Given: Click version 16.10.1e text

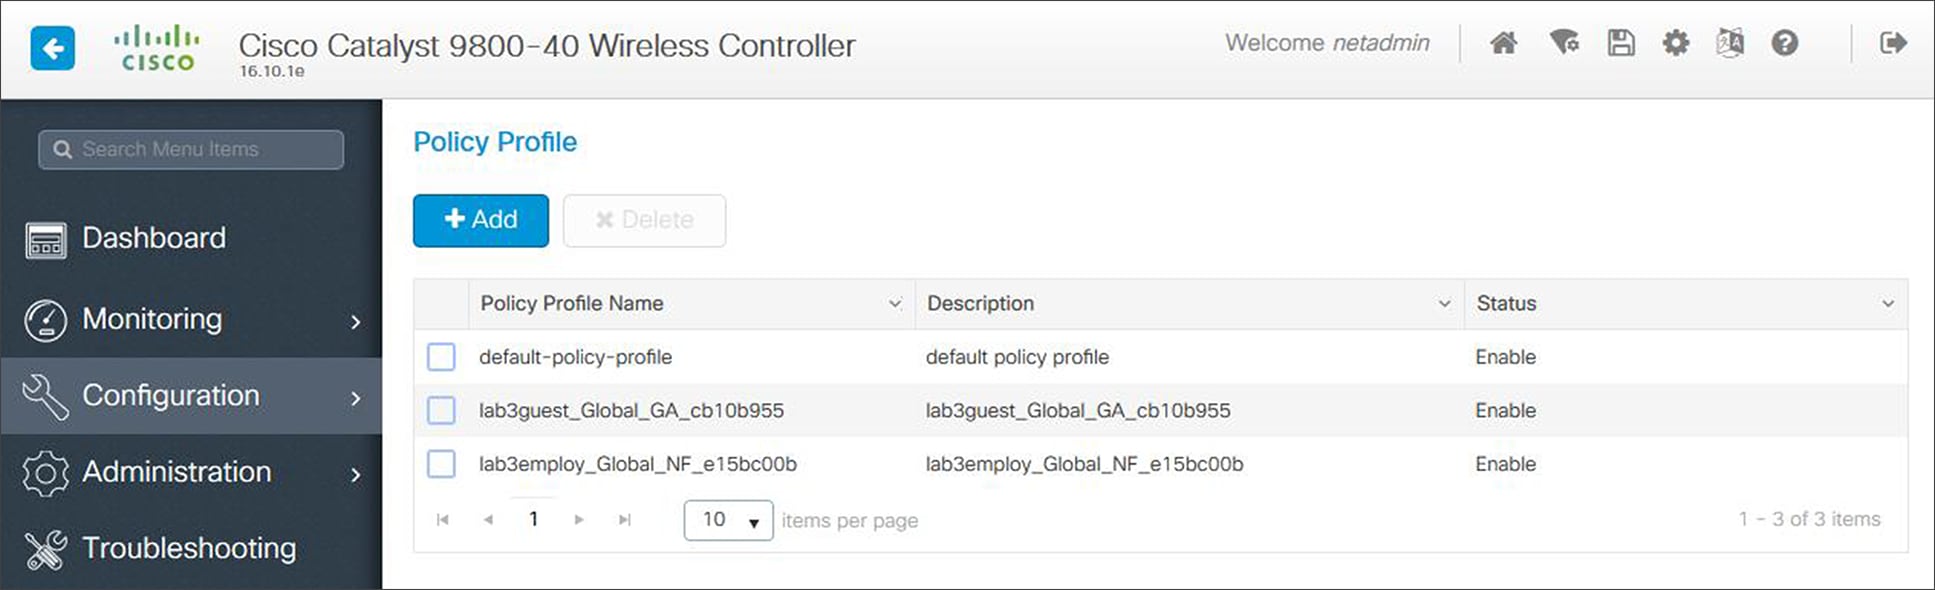Looking at the screenshot, I should (272, 72).
